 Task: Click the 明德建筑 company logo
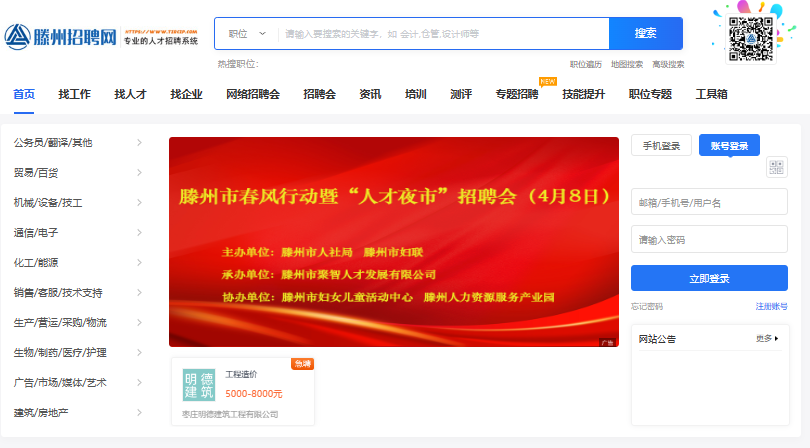pos(198,385)
